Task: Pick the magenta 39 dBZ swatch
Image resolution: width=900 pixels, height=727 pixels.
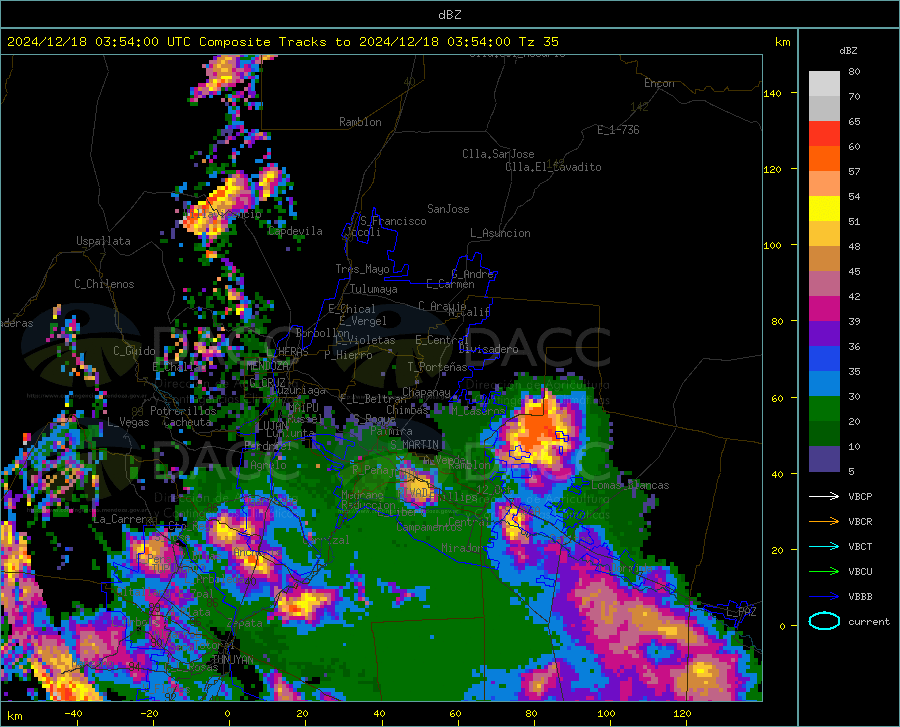Action: tap(824, 309)
